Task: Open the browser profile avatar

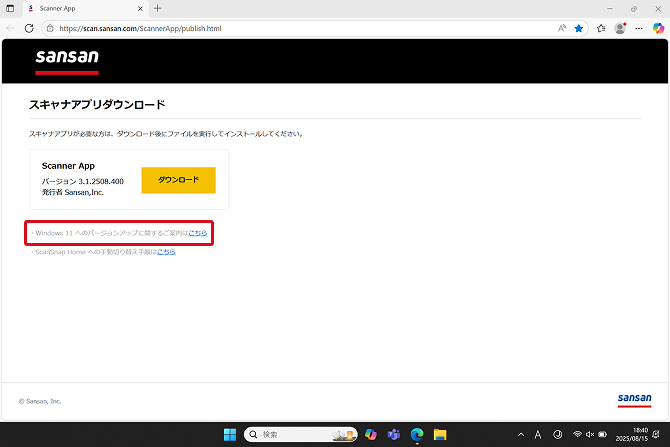Action: [x=620, y=28]
